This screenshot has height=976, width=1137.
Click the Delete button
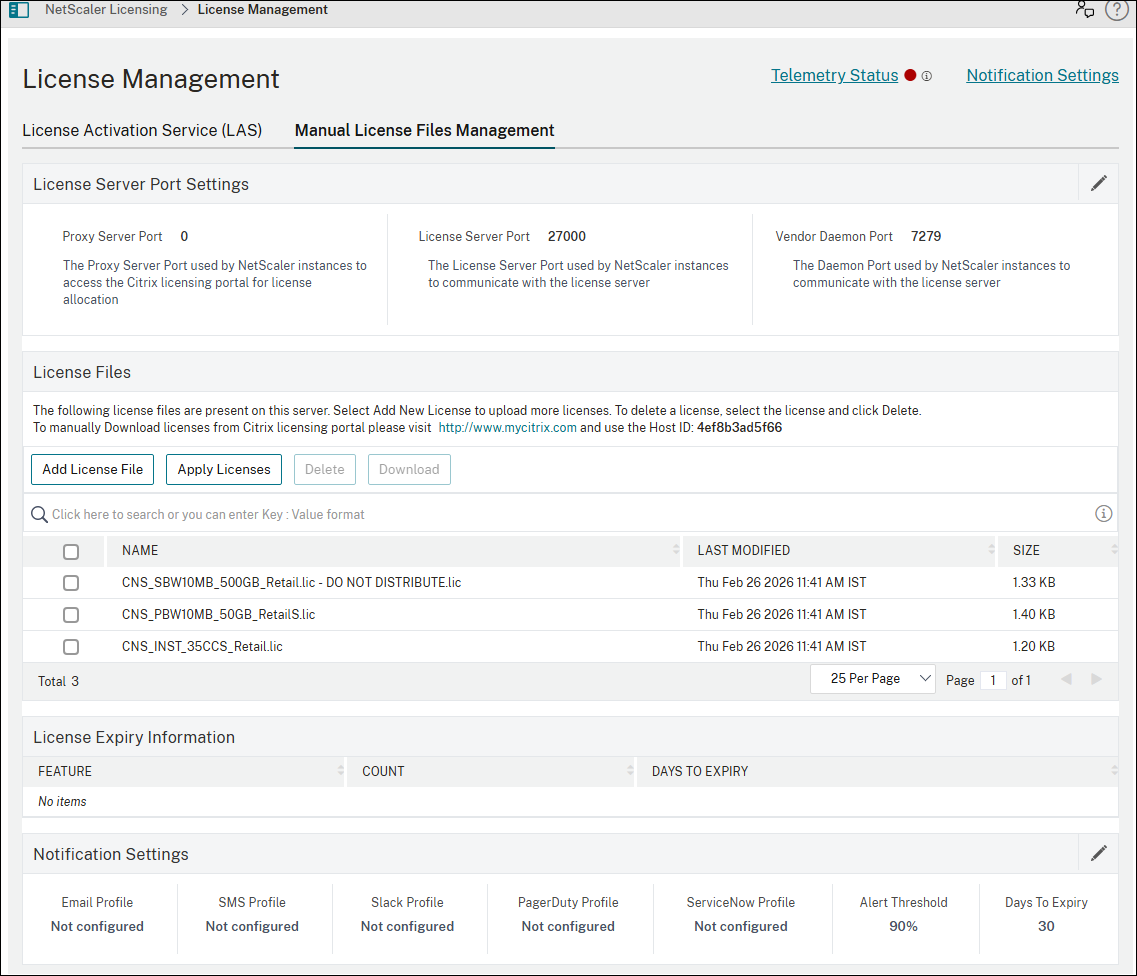click(x=324, y=469)
